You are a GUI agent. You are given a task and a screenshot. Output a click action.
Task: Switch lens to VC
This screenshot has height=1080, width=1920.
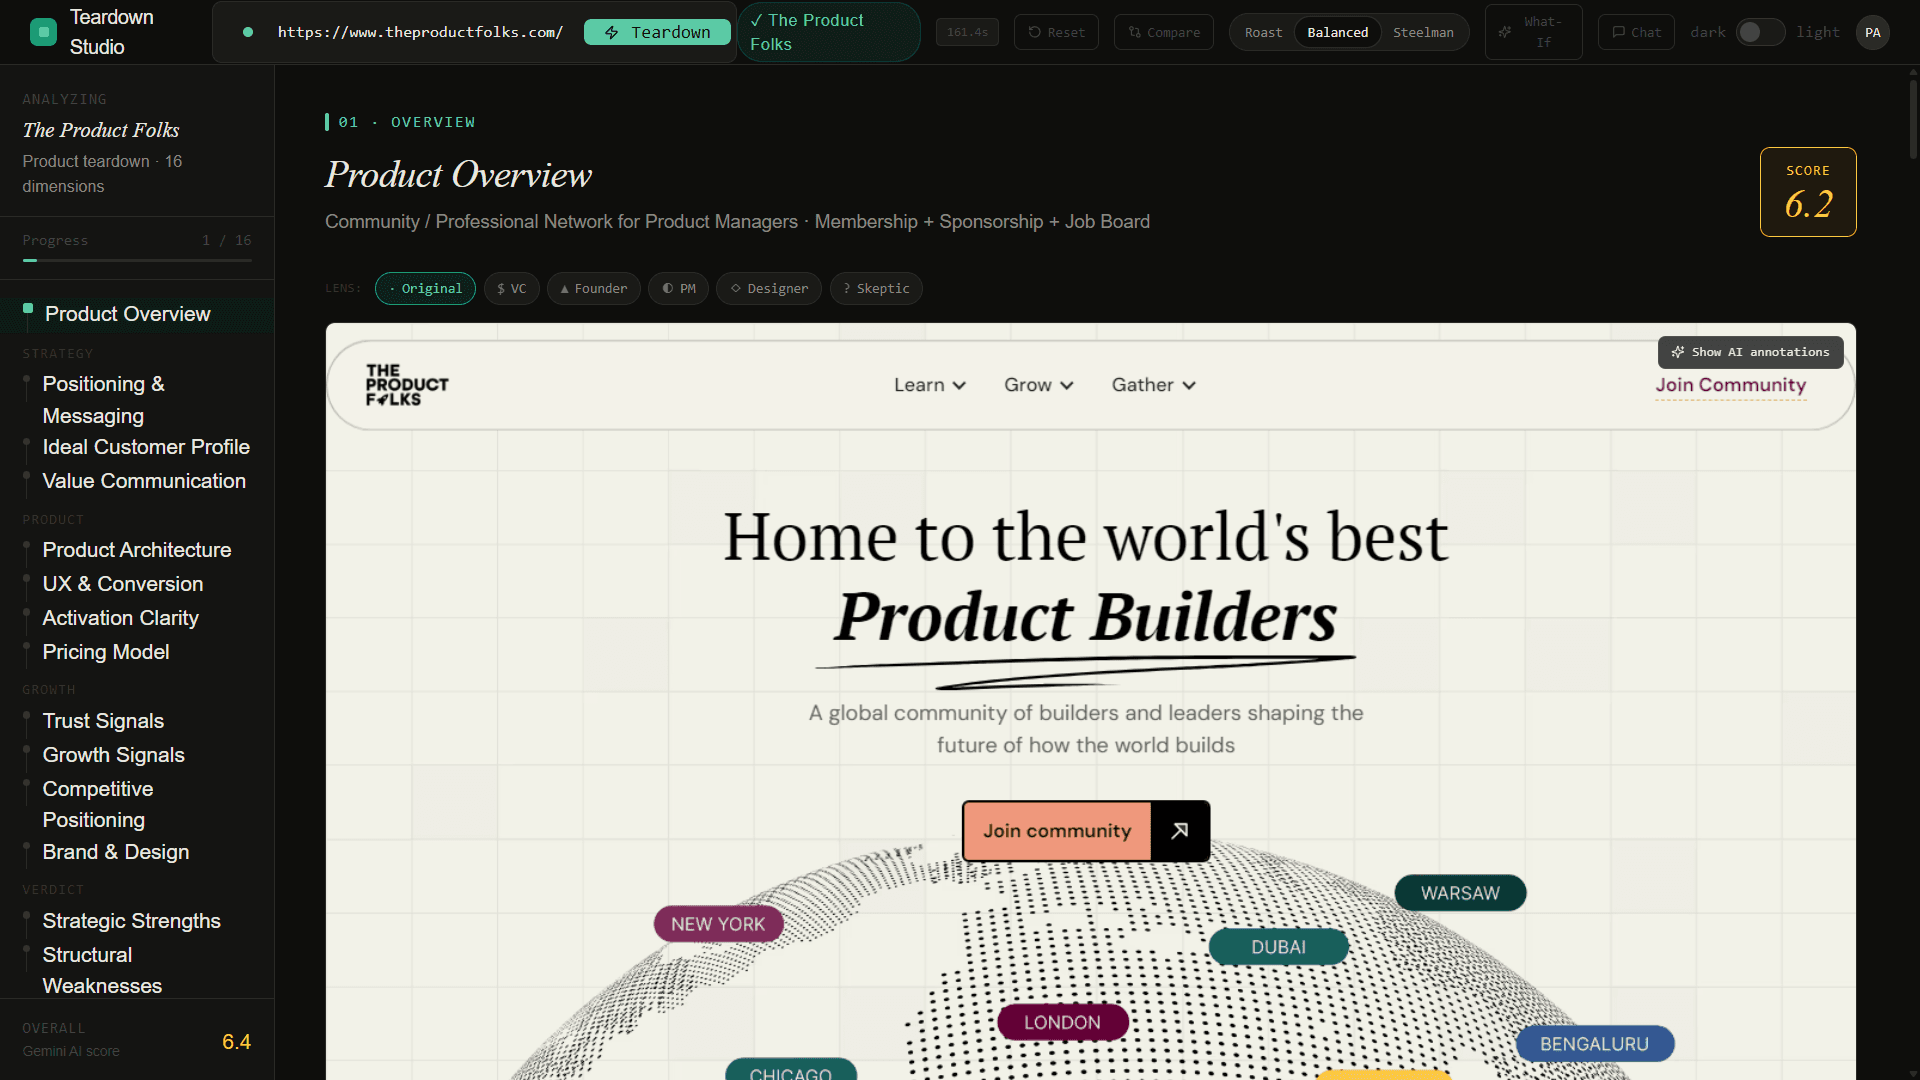[x=511, y=288]
